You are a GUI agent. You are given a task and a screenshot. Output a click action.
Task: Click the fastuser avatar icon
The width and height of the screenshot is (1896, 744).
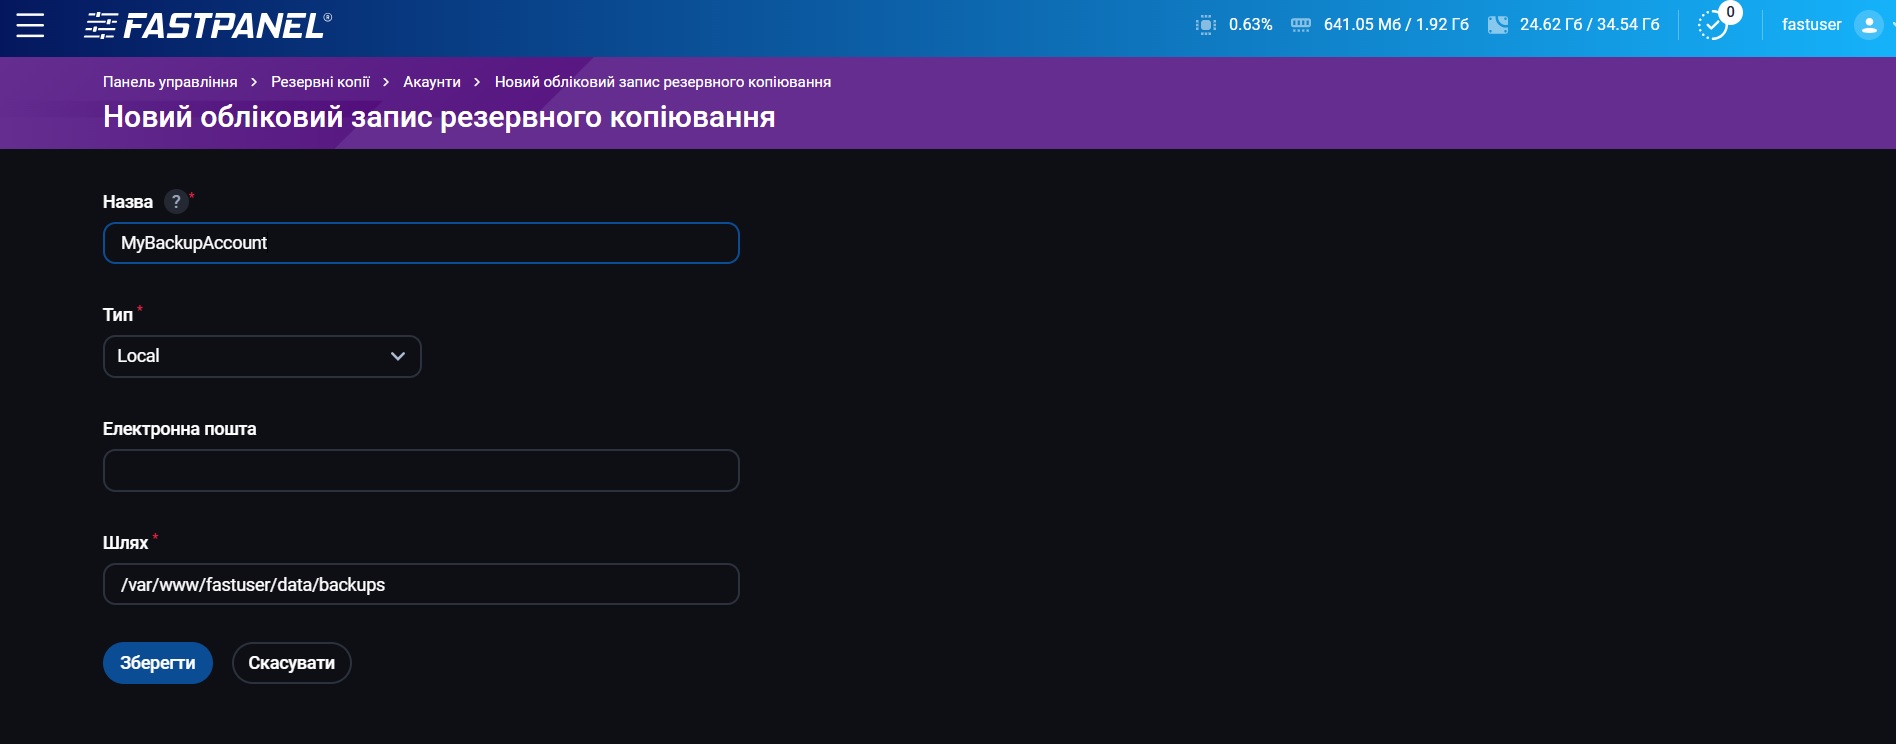click(x=1868, y=25)
